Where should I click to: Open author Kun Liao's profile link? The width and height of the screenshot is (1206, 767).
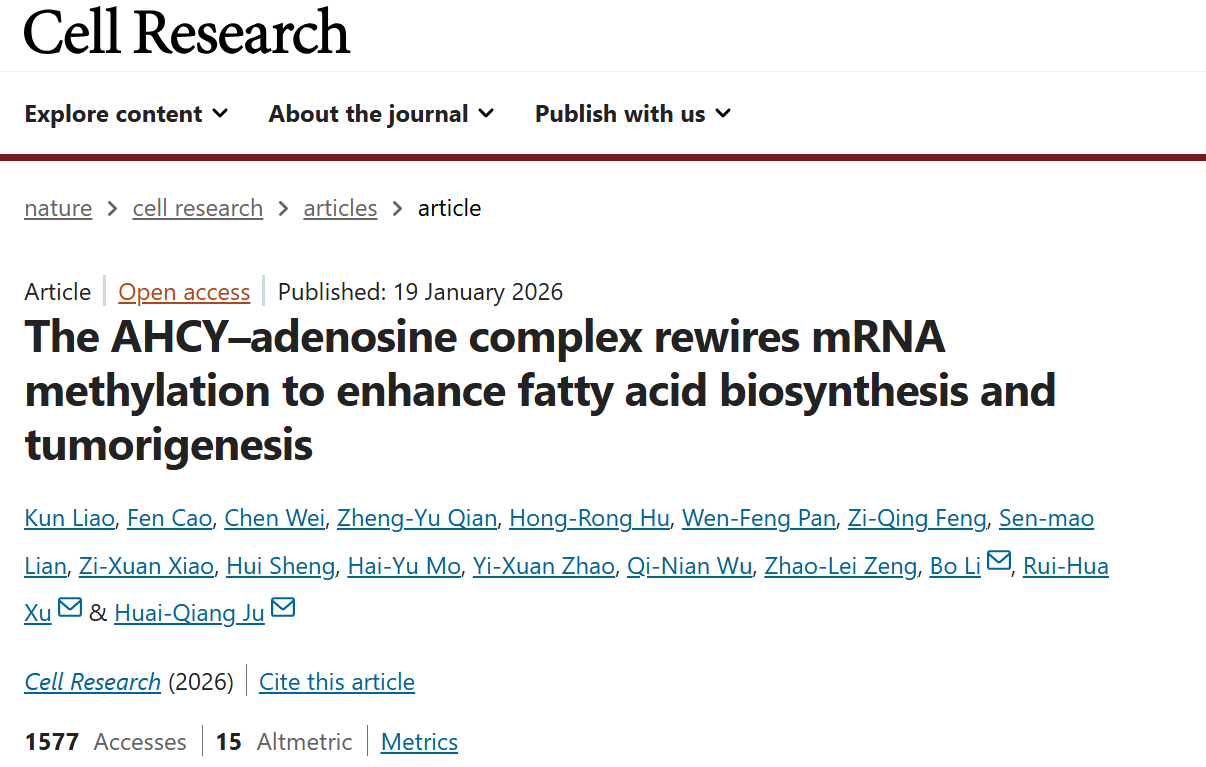click(x=70, y=518)
